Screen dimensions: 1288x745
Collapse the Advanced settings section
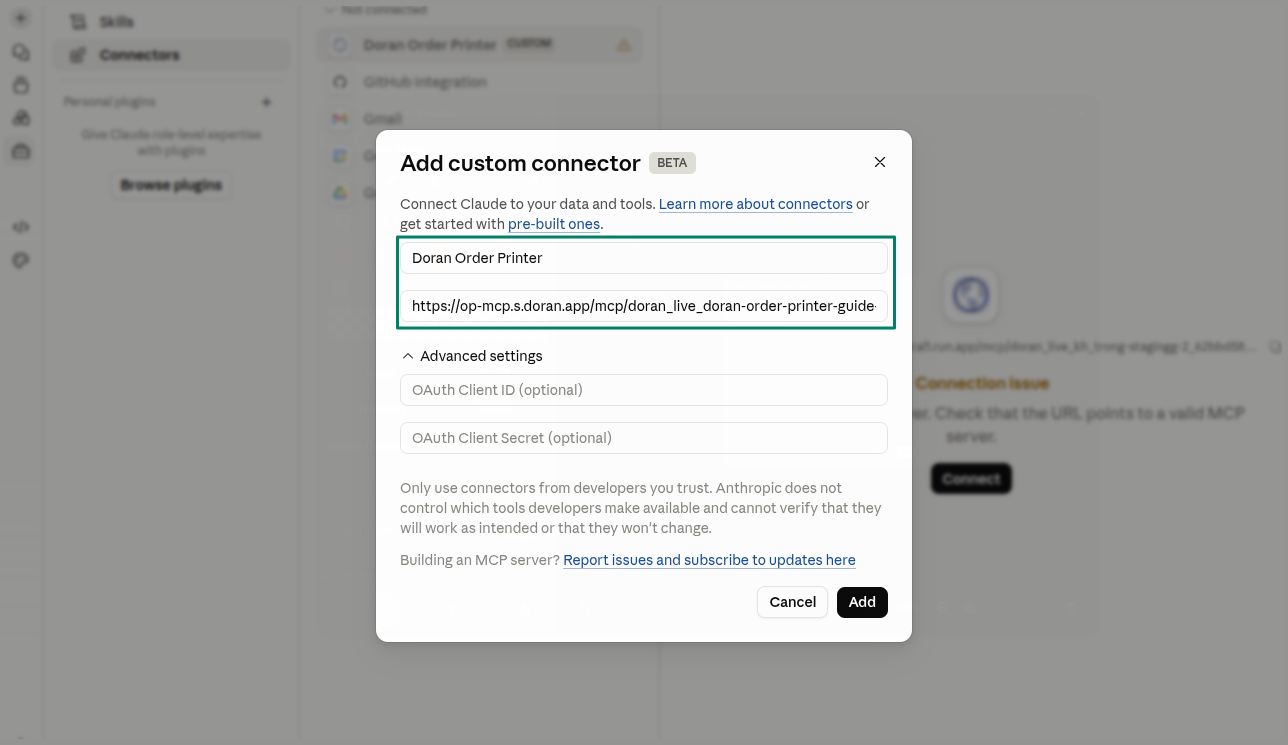click(472, 356)
